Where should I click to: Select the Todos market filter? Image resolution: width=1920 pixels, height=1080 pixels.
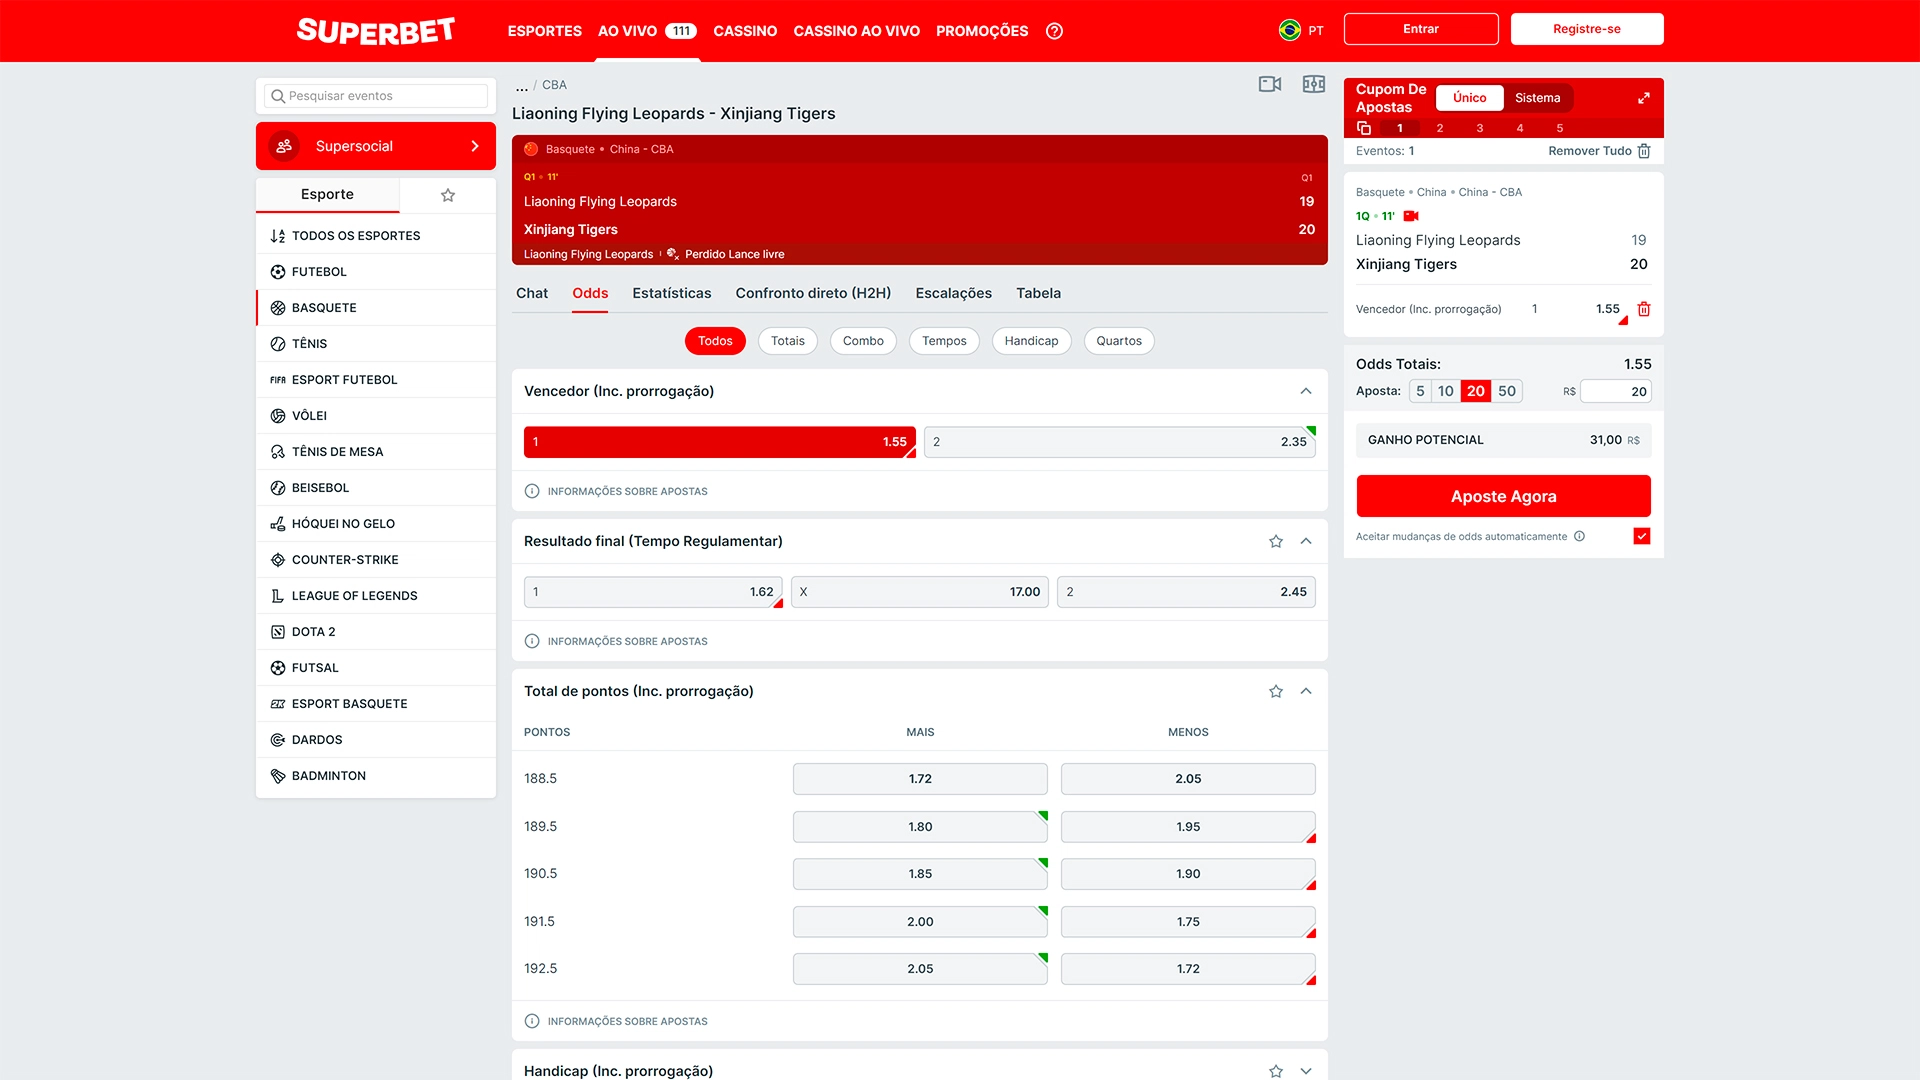[715, 341]
